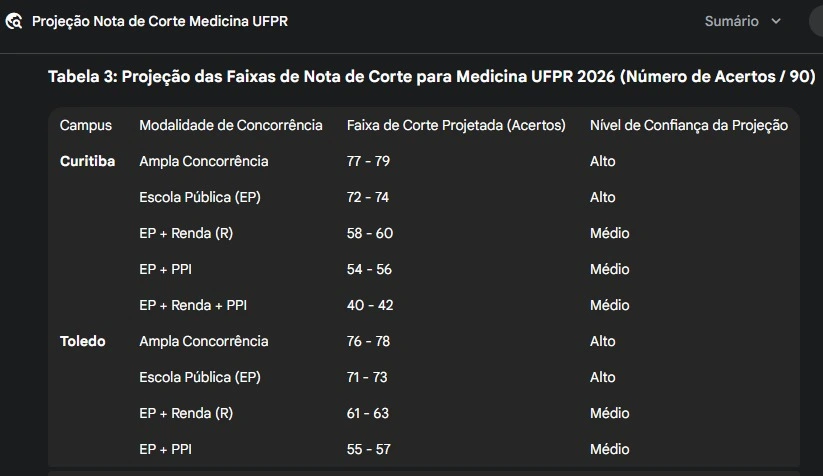Click the 58 - 60 cutoff range cell
Screen dimensions: 823x476
point(370,233)
